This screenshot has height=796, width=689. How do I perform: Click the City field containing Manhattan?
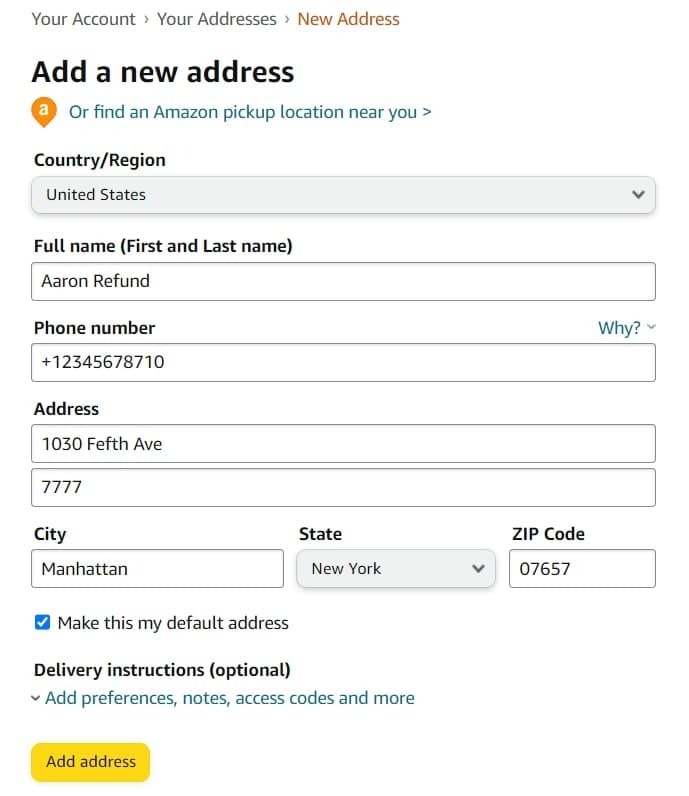(158, 569)
